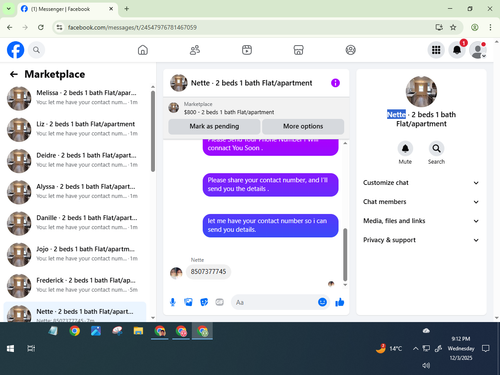Viewport: 500px width, 375px height.
Task: Open the Alyssa conversation
Action: 75,192
